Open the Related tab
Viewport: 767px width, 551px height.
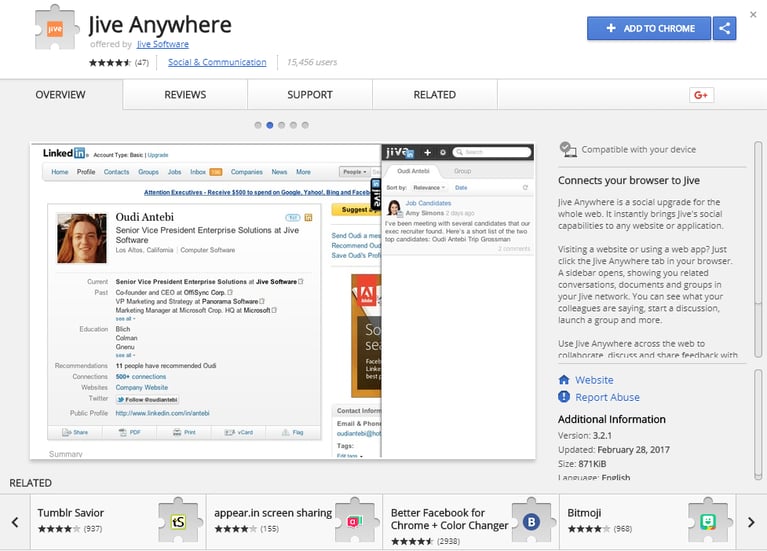point(434,94)
